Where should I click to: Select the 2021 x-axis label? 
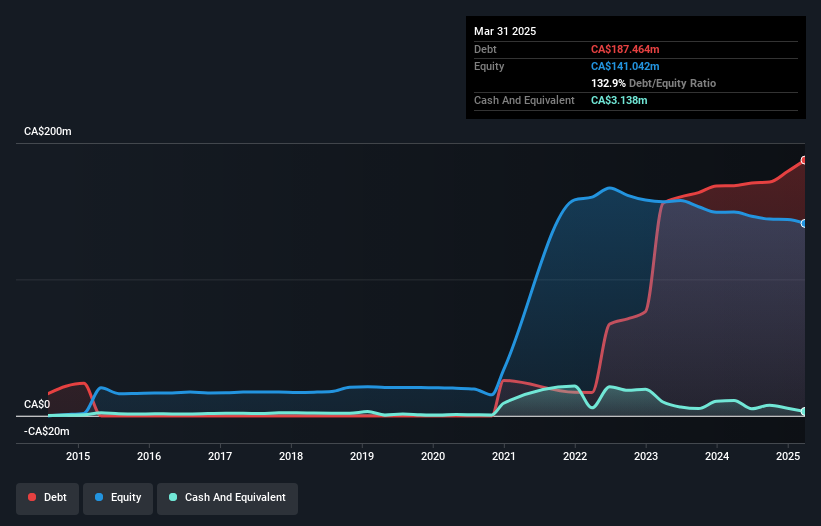[504, 456]
